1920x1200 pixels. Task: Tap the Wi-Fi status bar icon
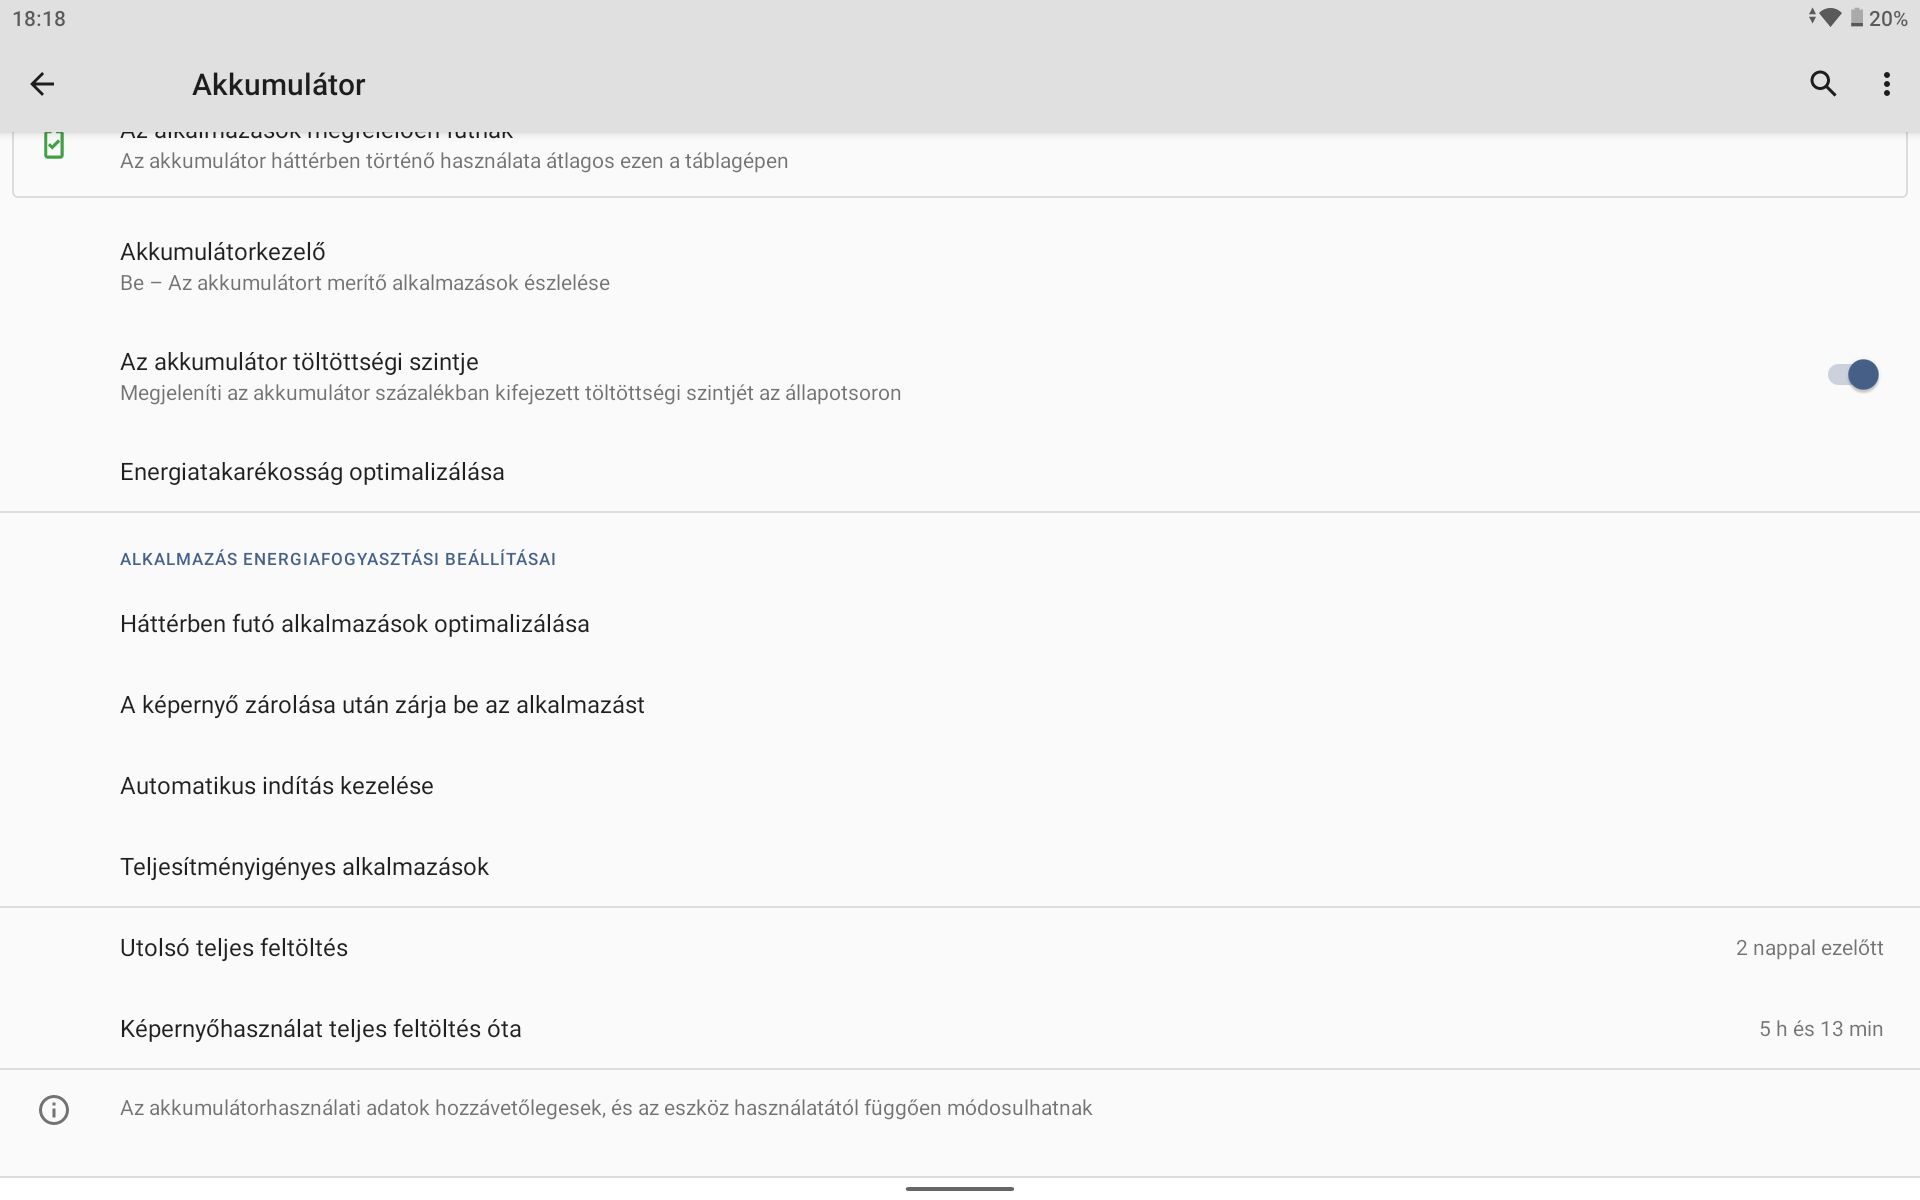(1829, 18)
